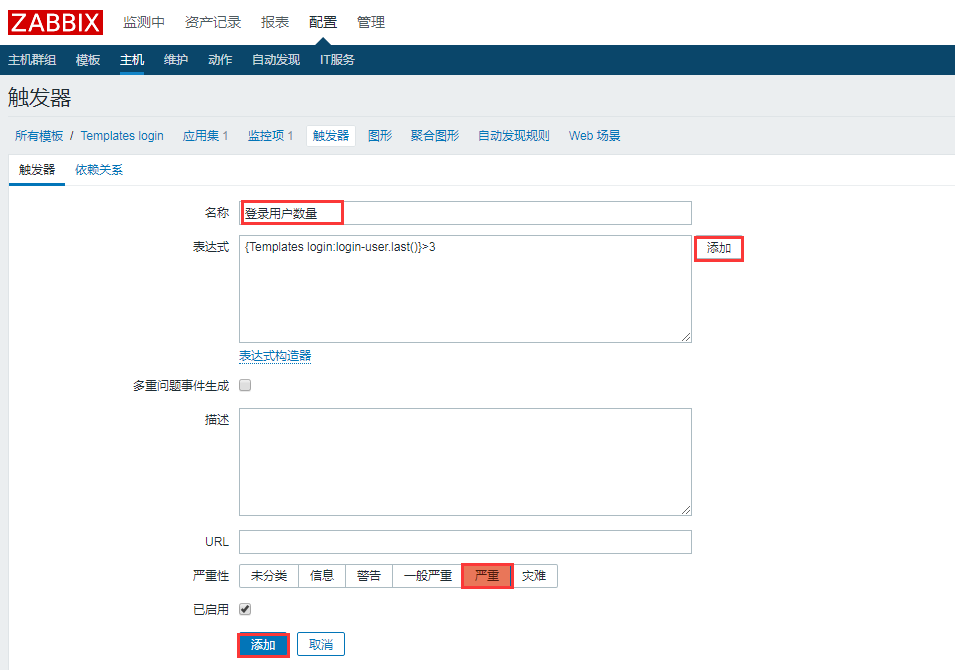
Task: Click the 描述 text area
Action: tap(465, 462)
